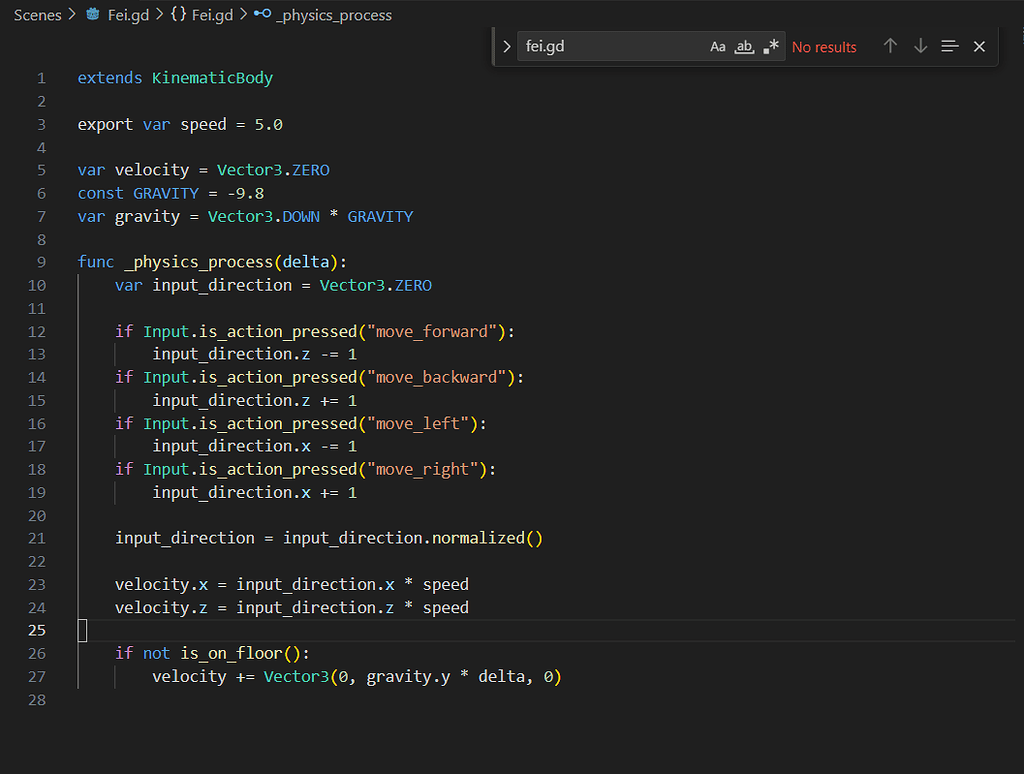Toggle Match Case (Aa) in the search bar

click(718, 46)
